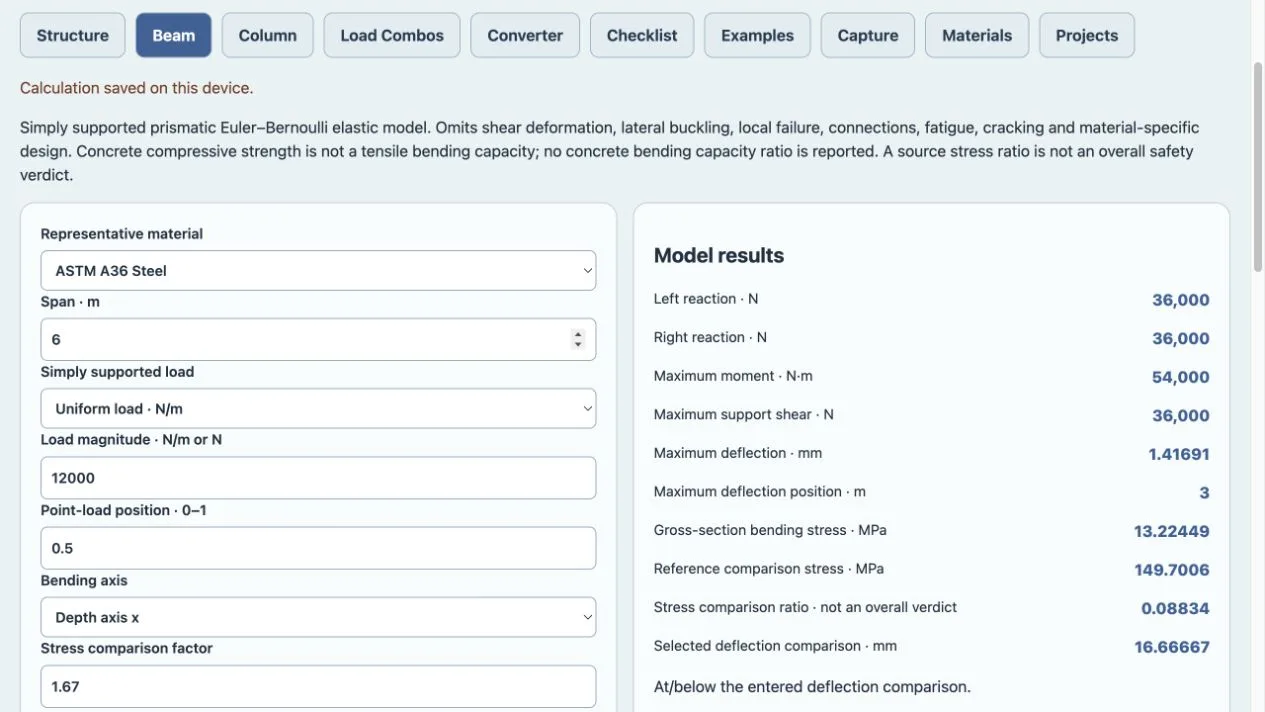This screenshot has width=1265, height=712.
Task: Open the Structure tab
Action: (73, 35)
